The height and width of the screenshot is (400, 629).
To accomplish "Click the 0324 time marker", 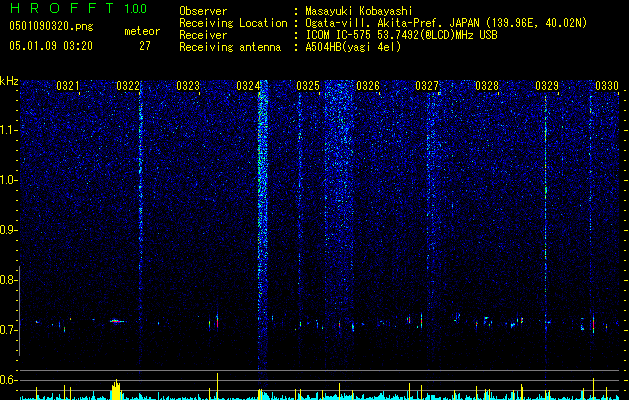I will click(x=248, y=86).
